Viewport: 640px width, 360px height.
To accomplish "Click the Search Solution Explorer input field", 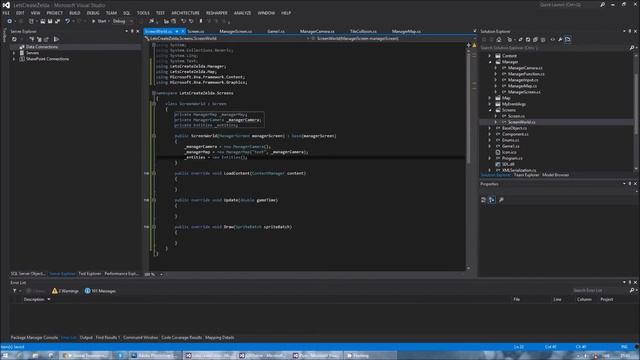I will pos(554,48).
